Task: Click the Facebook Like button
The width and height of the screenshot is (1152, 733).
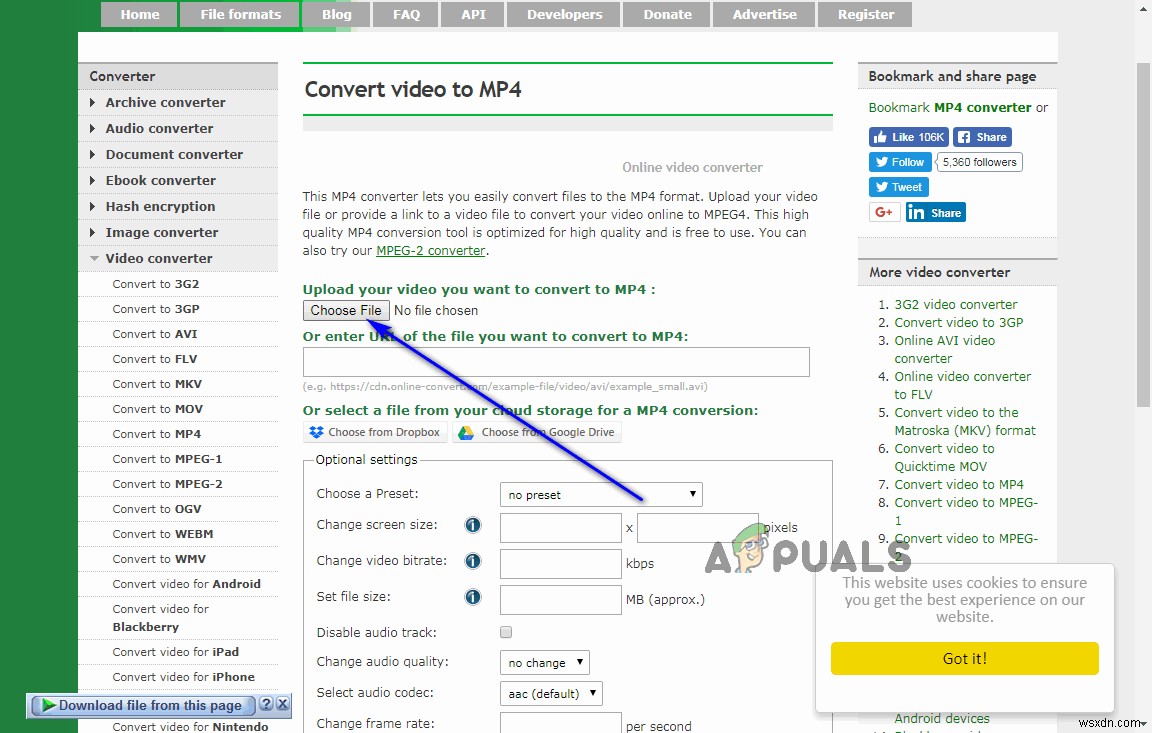Action: (x=907, y=136)
